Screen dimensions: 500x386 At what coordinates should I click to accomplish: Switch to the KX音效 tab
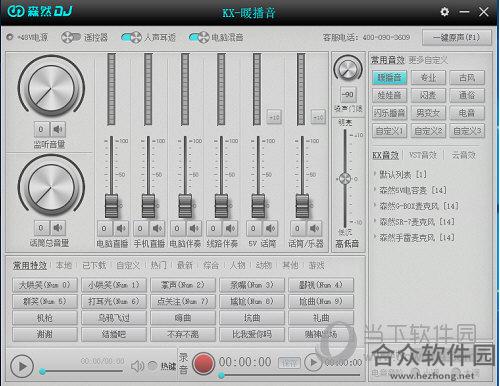click(x=385, y=155)
